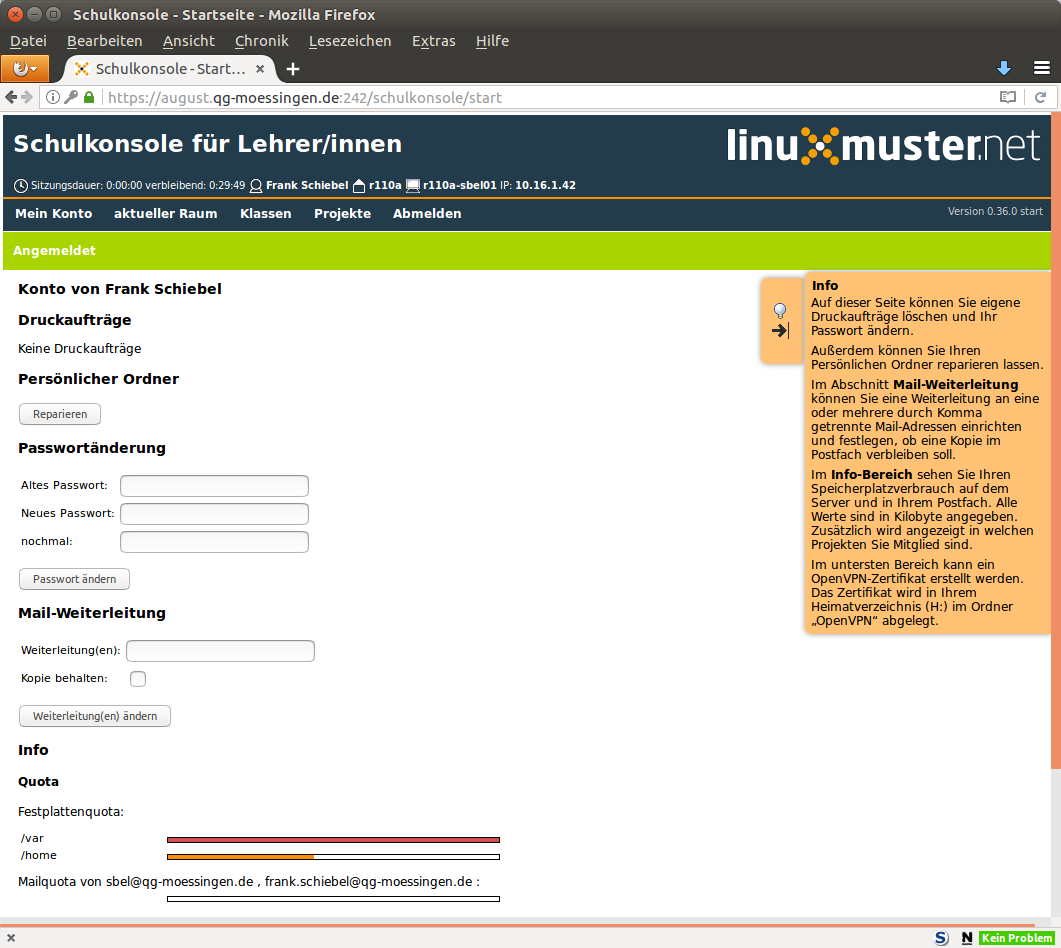Open the Chronik menu
The image size is (1061, 948).
click(x=261, y=41)
